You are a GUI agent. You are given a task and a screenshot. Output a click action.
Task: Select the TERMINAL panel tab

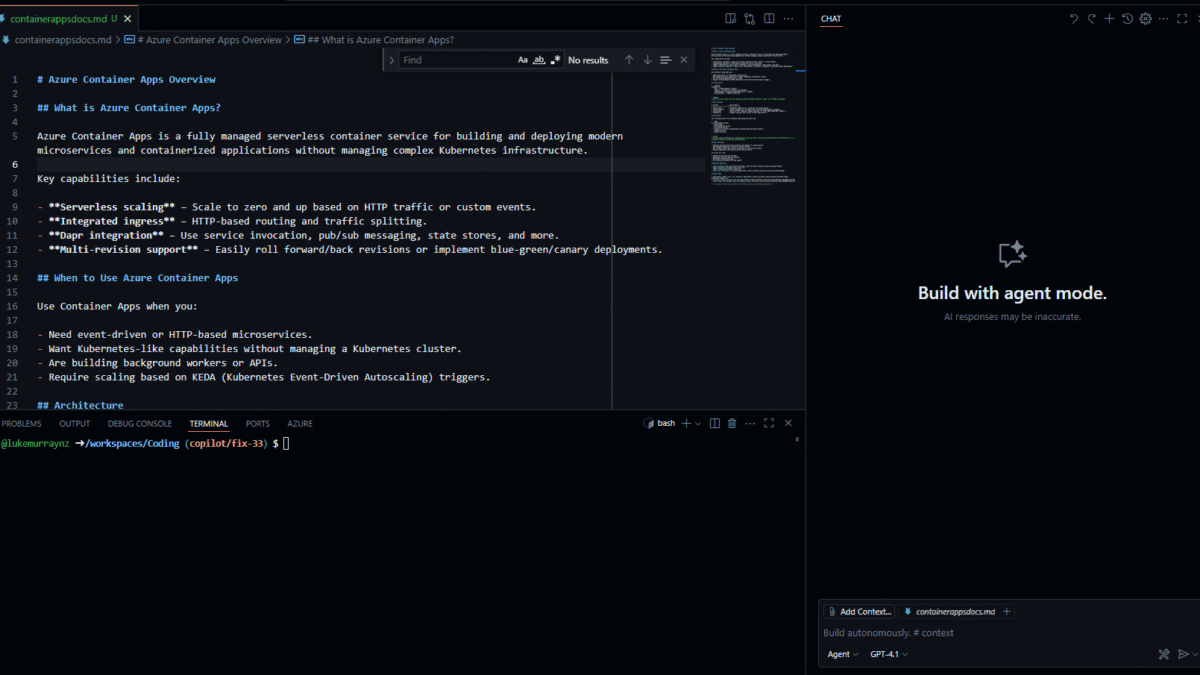(x=209, y=424)
